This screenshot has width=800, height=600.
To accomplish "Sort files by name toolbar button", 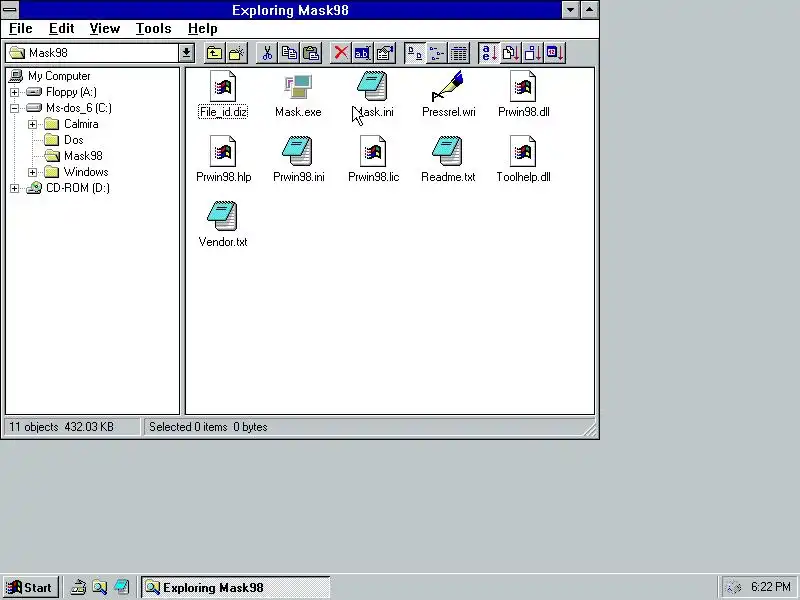I will point(489,53).
